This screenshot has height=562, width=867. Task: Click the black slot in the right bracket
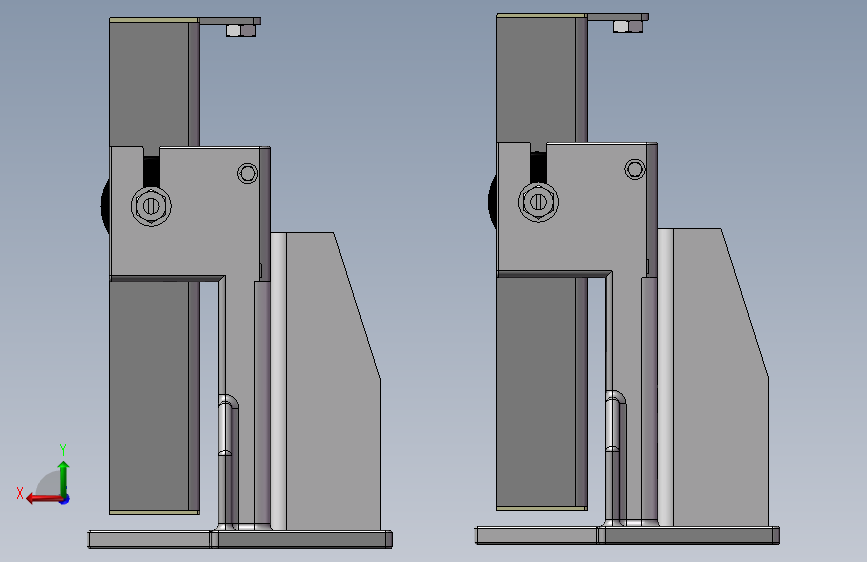(538, 168)
